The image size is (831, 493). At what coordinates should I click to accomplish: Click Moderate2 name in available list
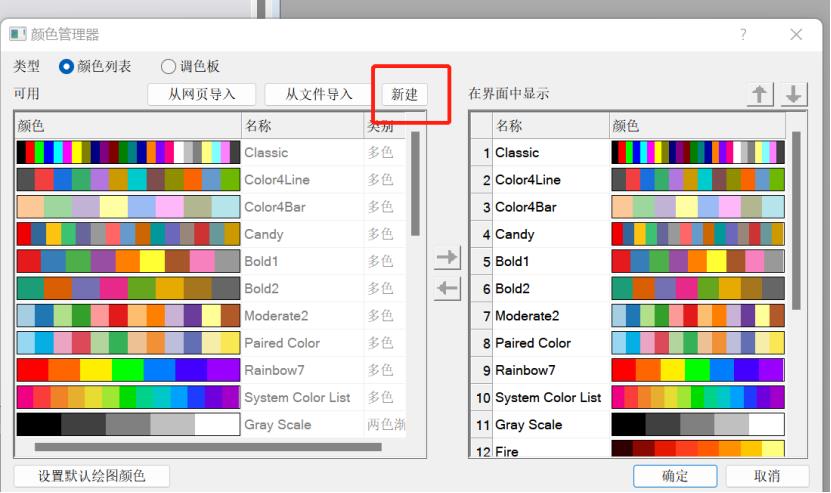pos(276,316)
